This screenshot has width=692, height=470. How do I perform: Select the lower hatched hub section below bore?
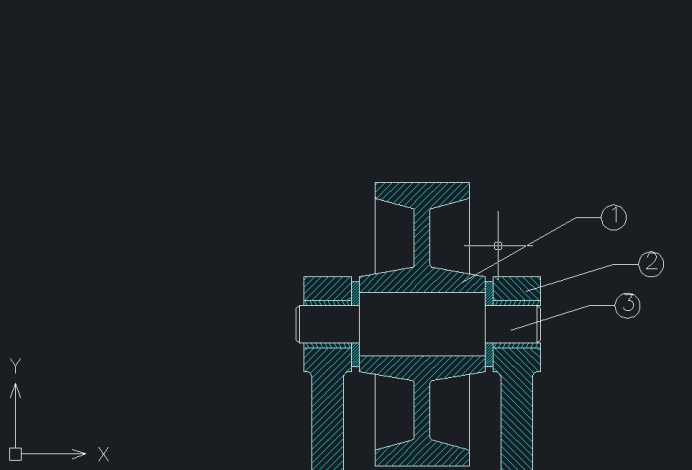pyautogui.click(x=422, y=365)
